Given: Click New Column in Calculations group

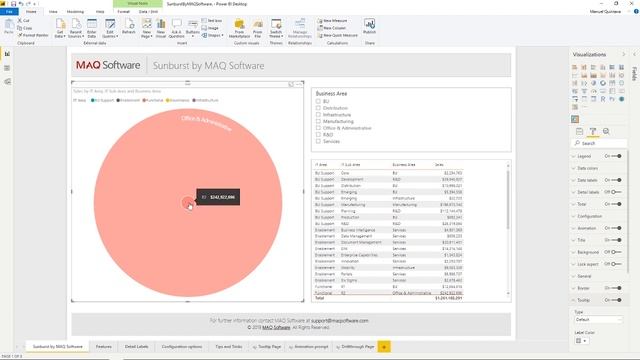Looking at the screenshot, I should 331,28.
